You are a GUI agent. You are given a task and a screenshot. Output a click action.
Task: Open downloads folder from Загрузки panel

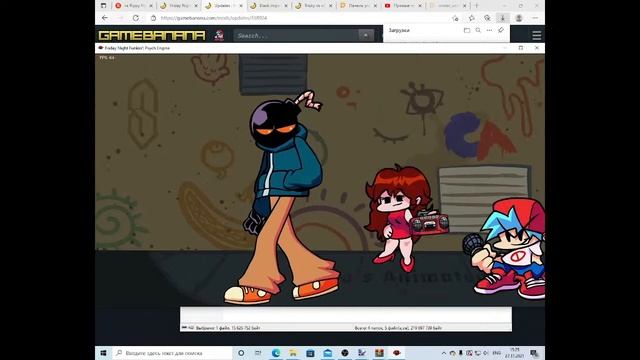pos(467,30)
